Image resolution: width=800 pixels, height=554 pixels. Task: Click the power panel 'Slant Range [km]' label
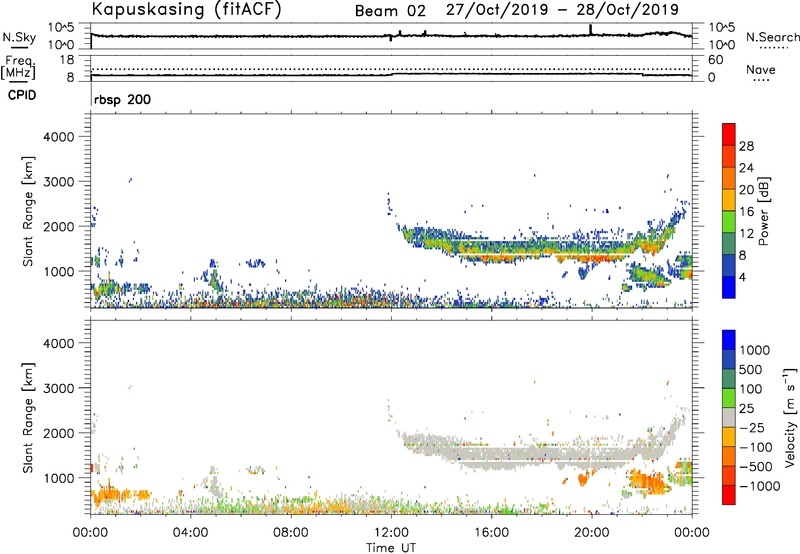click(x=28, y=211)
